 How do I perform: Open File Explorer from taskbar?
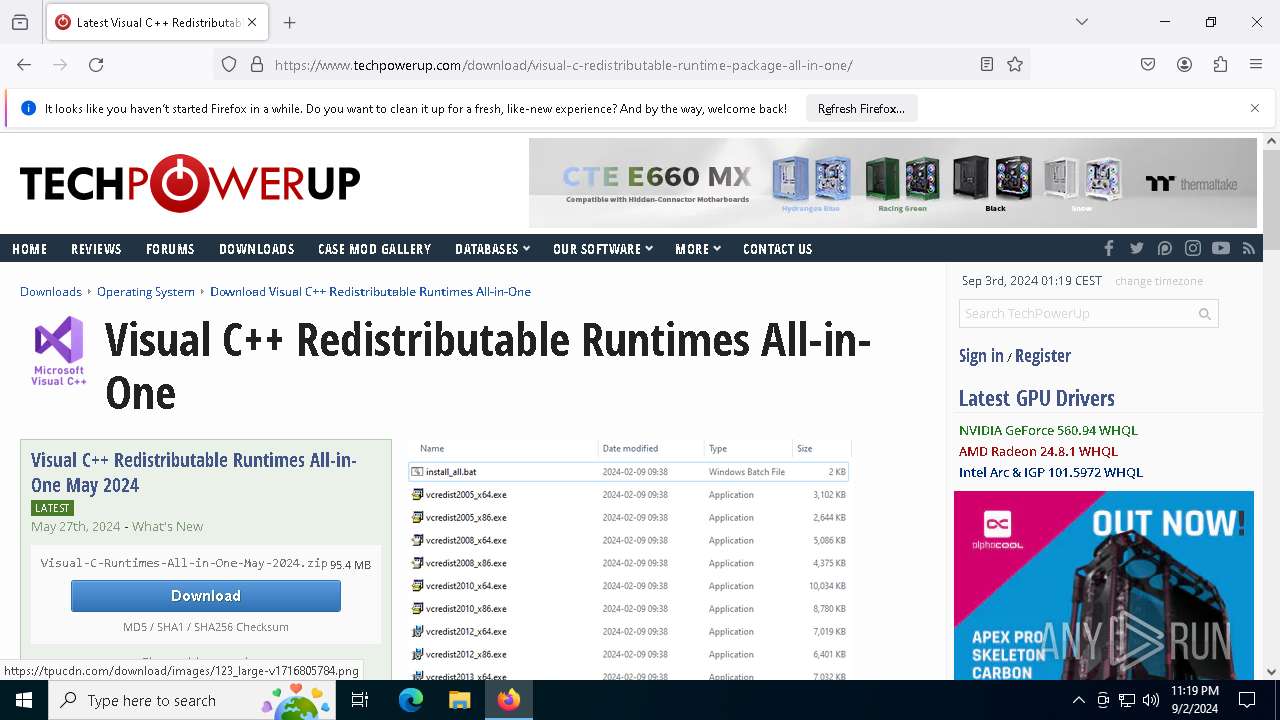coord(459,700)
